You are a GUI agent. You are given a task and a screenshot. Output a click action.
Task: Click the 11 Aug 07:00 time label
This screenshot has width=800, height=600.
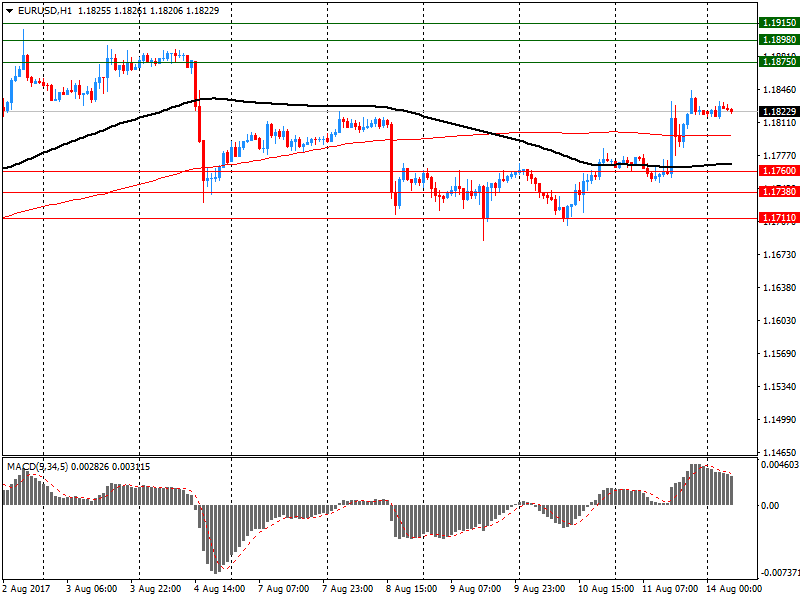click(x=670, y=589)
